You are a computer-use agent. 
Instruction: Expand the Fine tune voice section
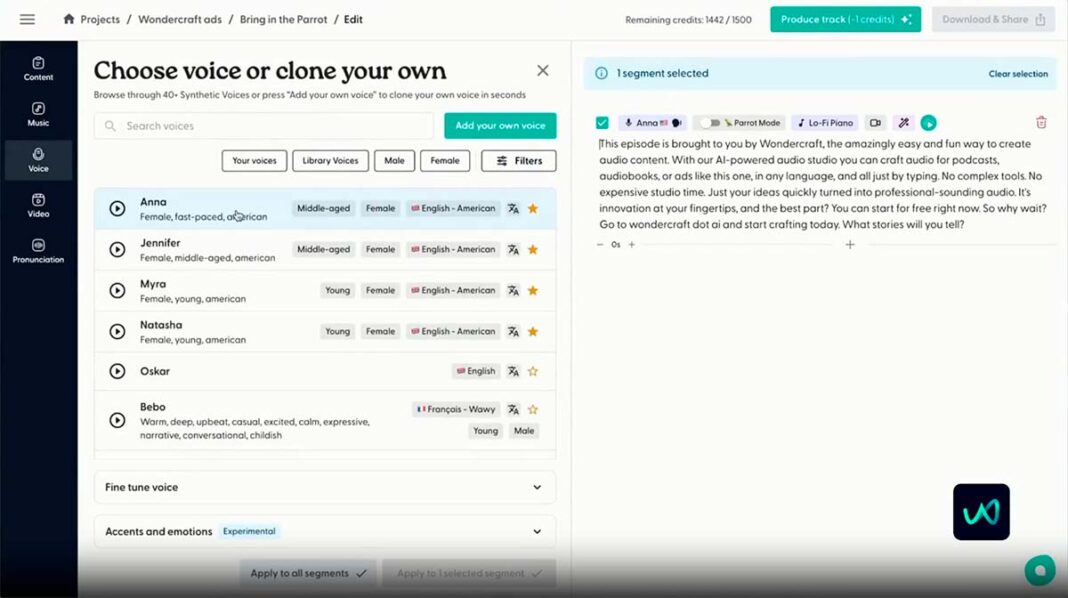(x=324, y=487)
